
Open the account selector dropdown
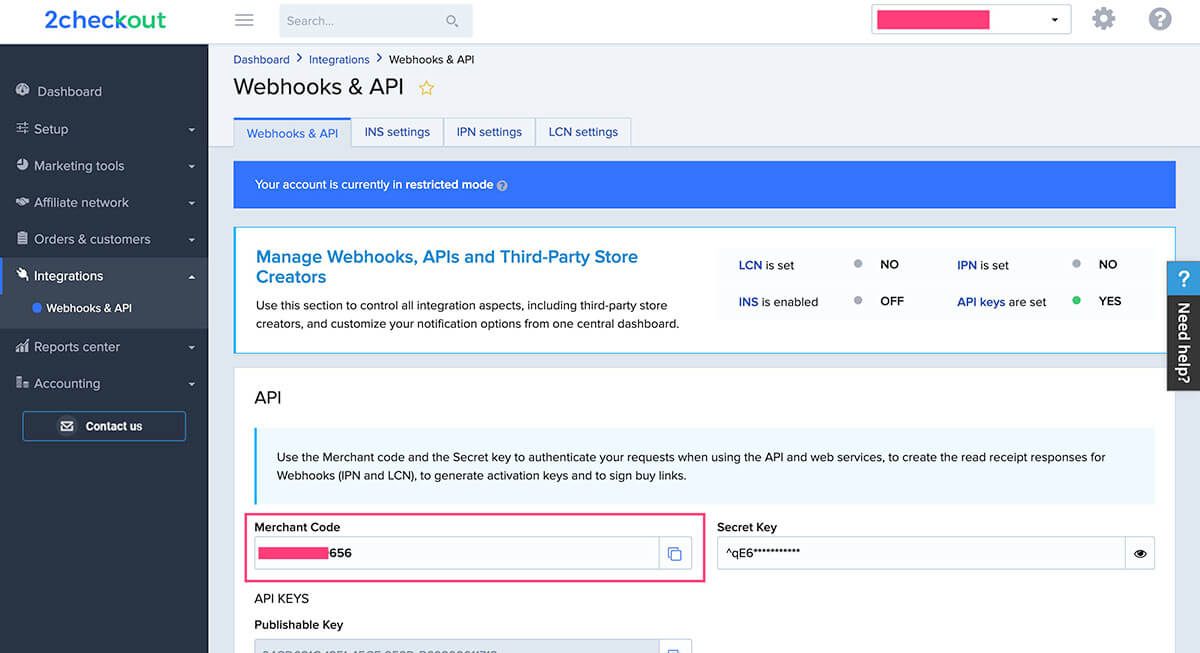[x=1055, y=18]
